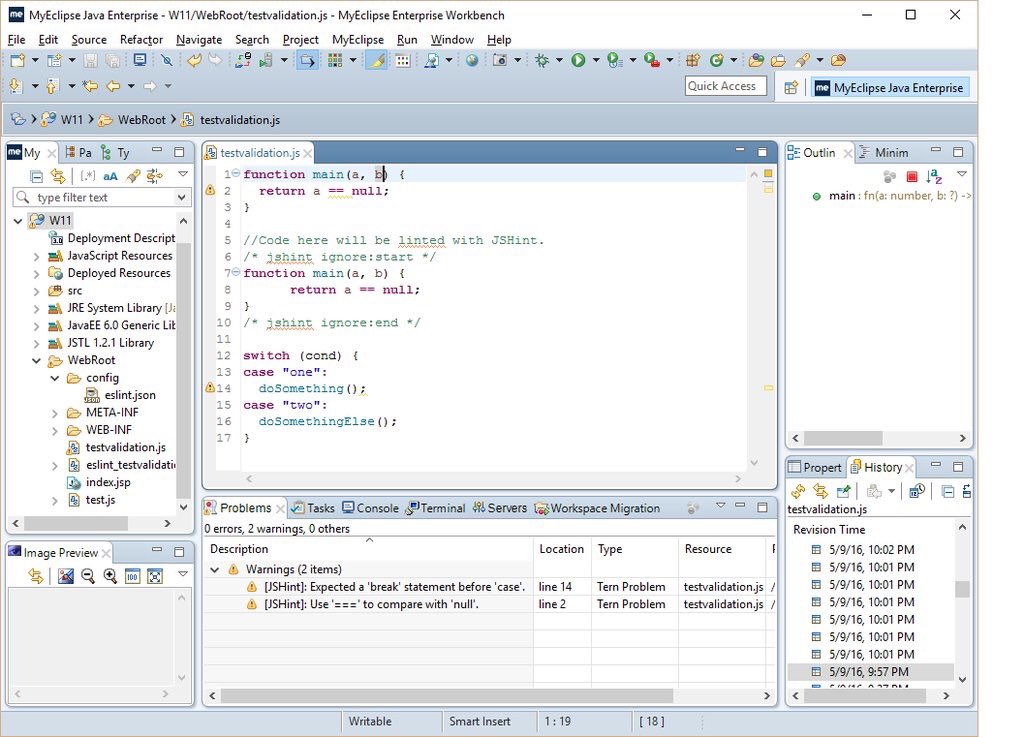This screenshot has width=1024, height=737.
Task: Open the explorer panel view menu triangle
Action: pos(183,174)
